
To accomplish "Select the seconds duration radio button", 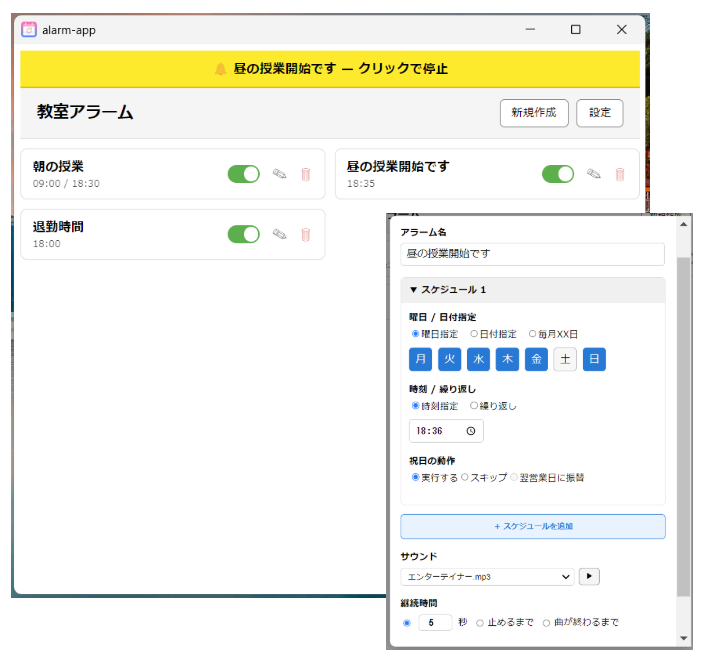I will point(407,623).
